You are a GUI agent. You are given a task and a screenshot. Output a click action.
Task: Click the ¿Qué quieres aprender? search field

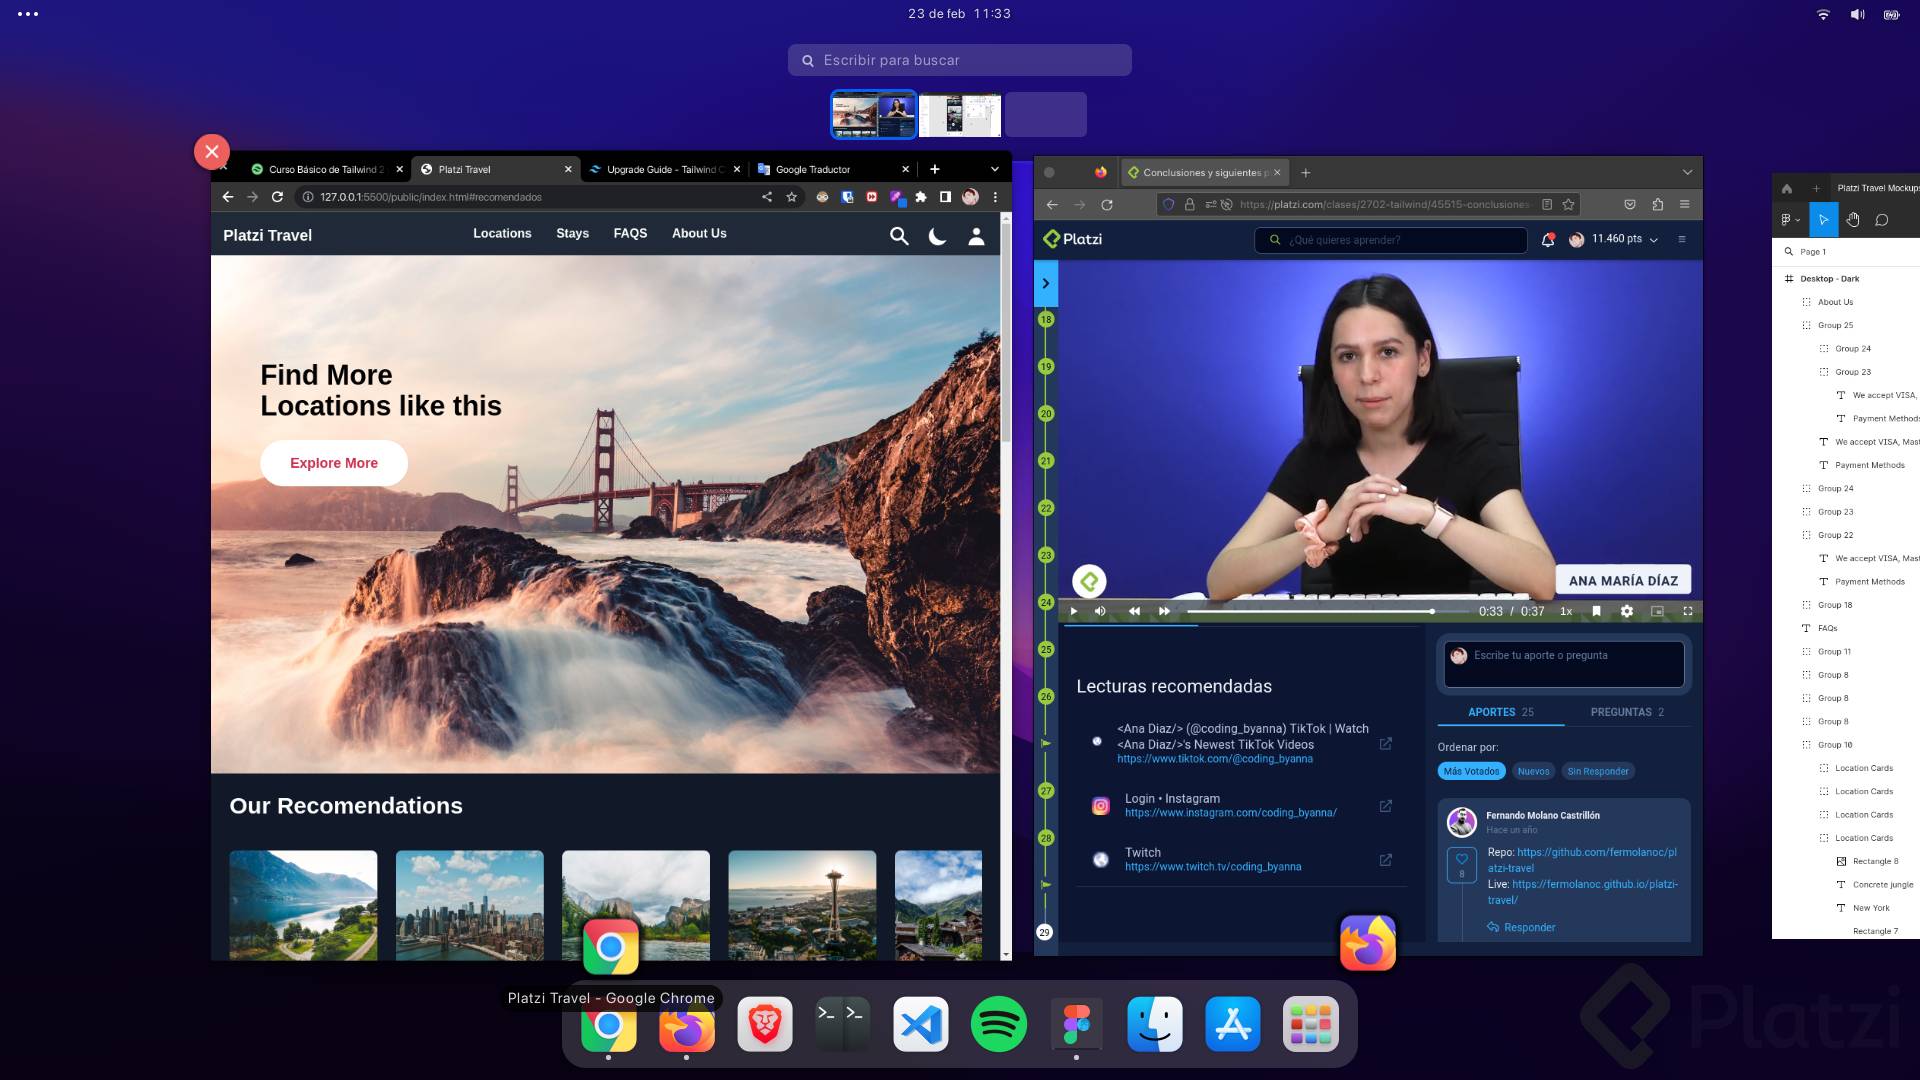pyautogui.click(x=1390, y=240)
